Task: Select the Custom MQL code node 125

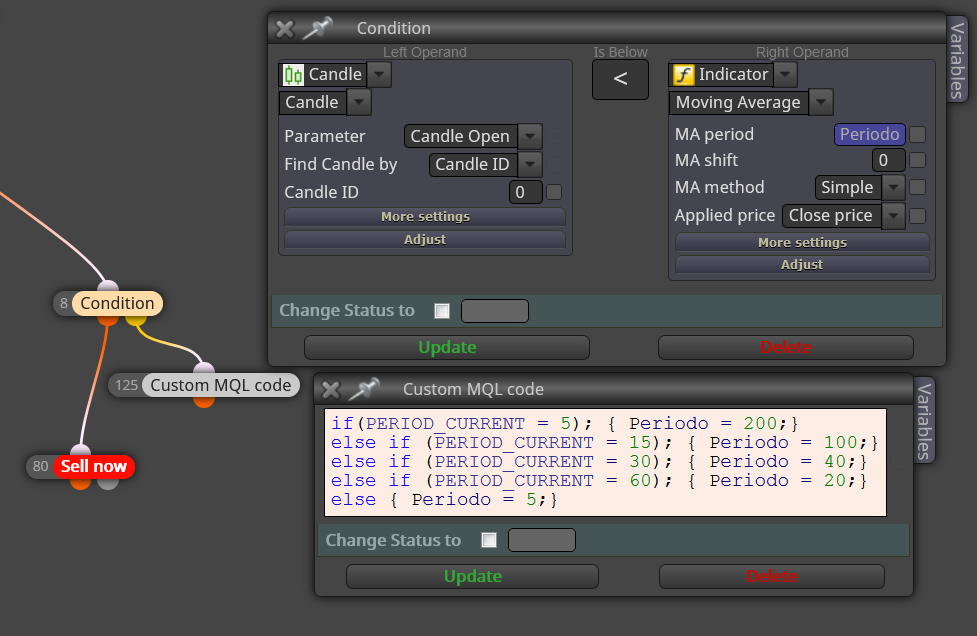Action: 221,385
